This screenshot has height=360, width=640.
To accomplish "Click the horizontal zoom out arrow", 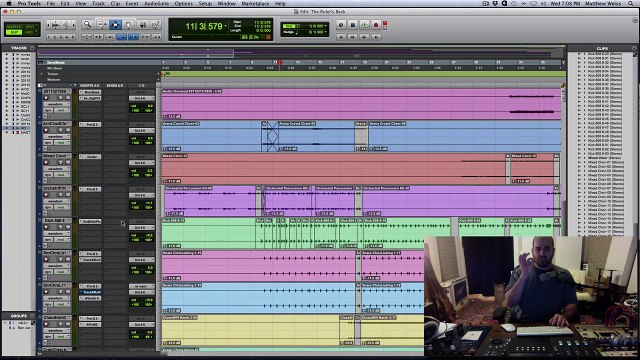I will (49, 25).
